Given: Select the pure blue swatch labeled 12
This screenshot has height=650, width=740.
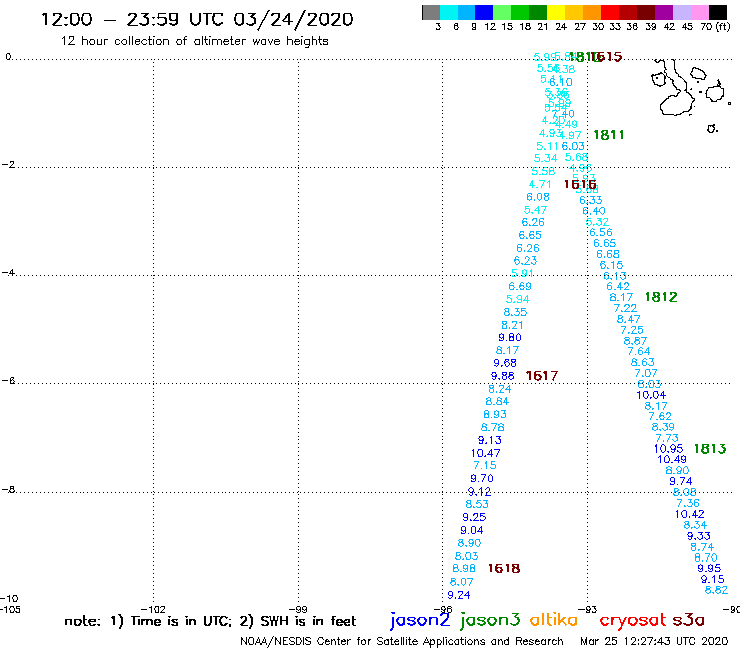Looking at the screenshot, I should (x=484, y=12).
